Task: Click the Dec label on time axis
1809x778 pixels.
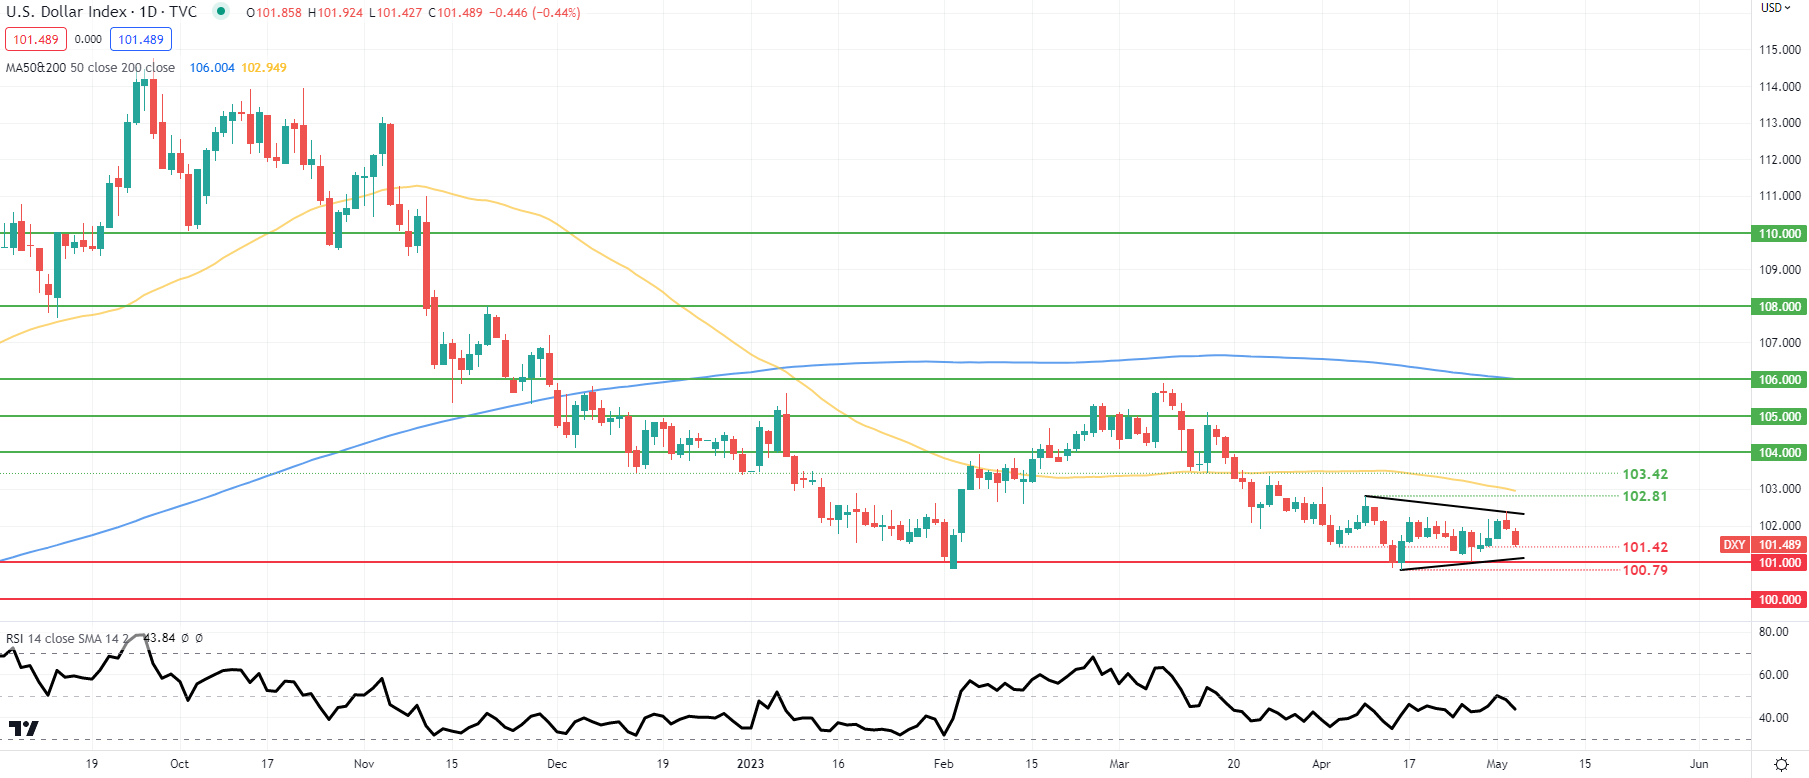Action: tap(557, 763)
